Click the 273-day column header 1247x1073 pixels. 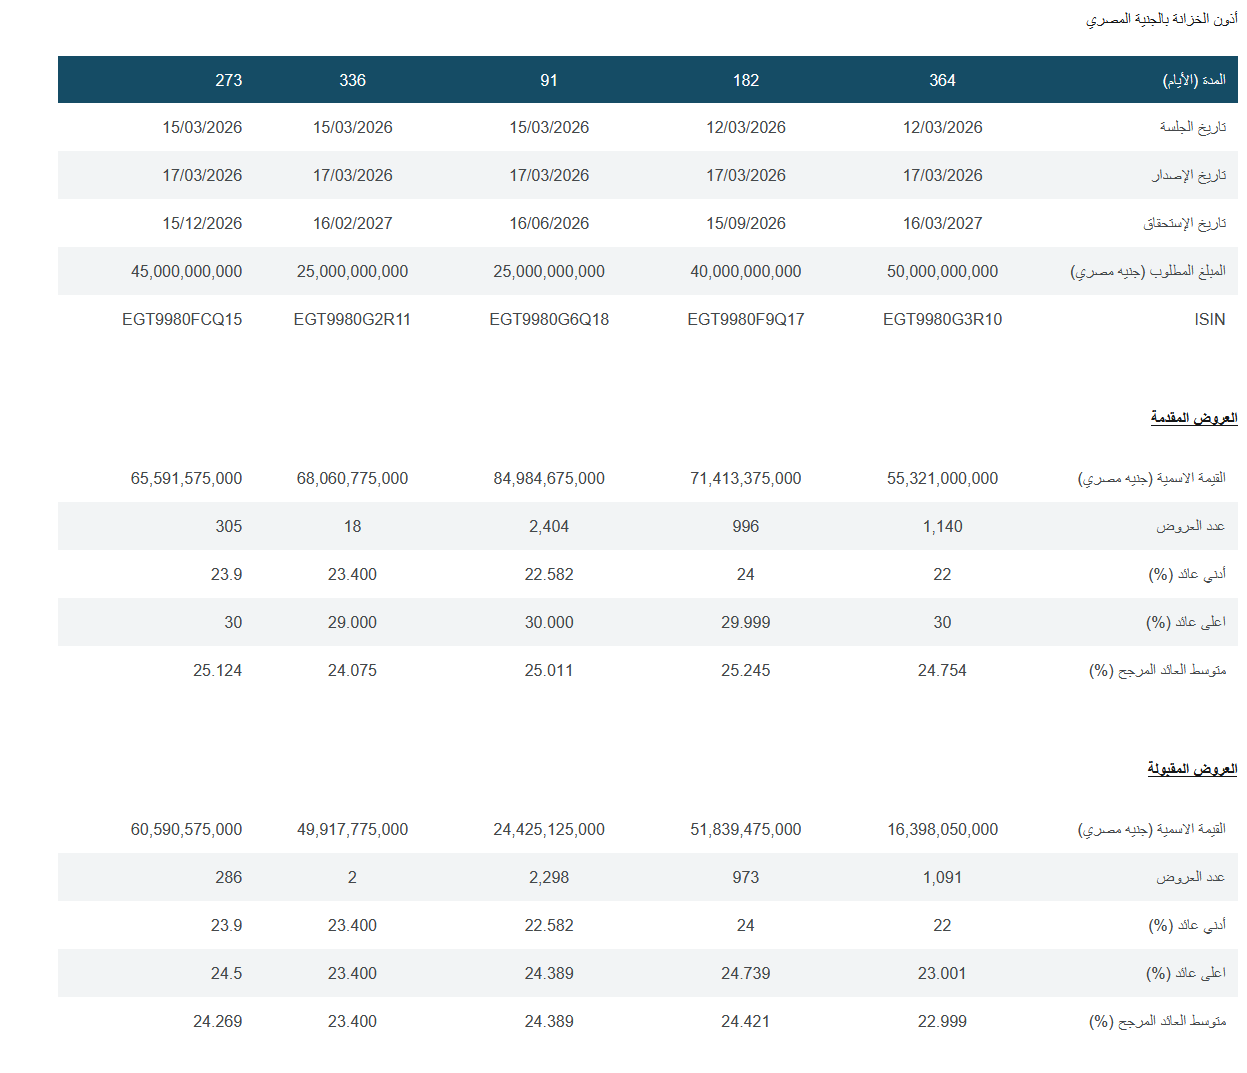(x=227, y=79)
